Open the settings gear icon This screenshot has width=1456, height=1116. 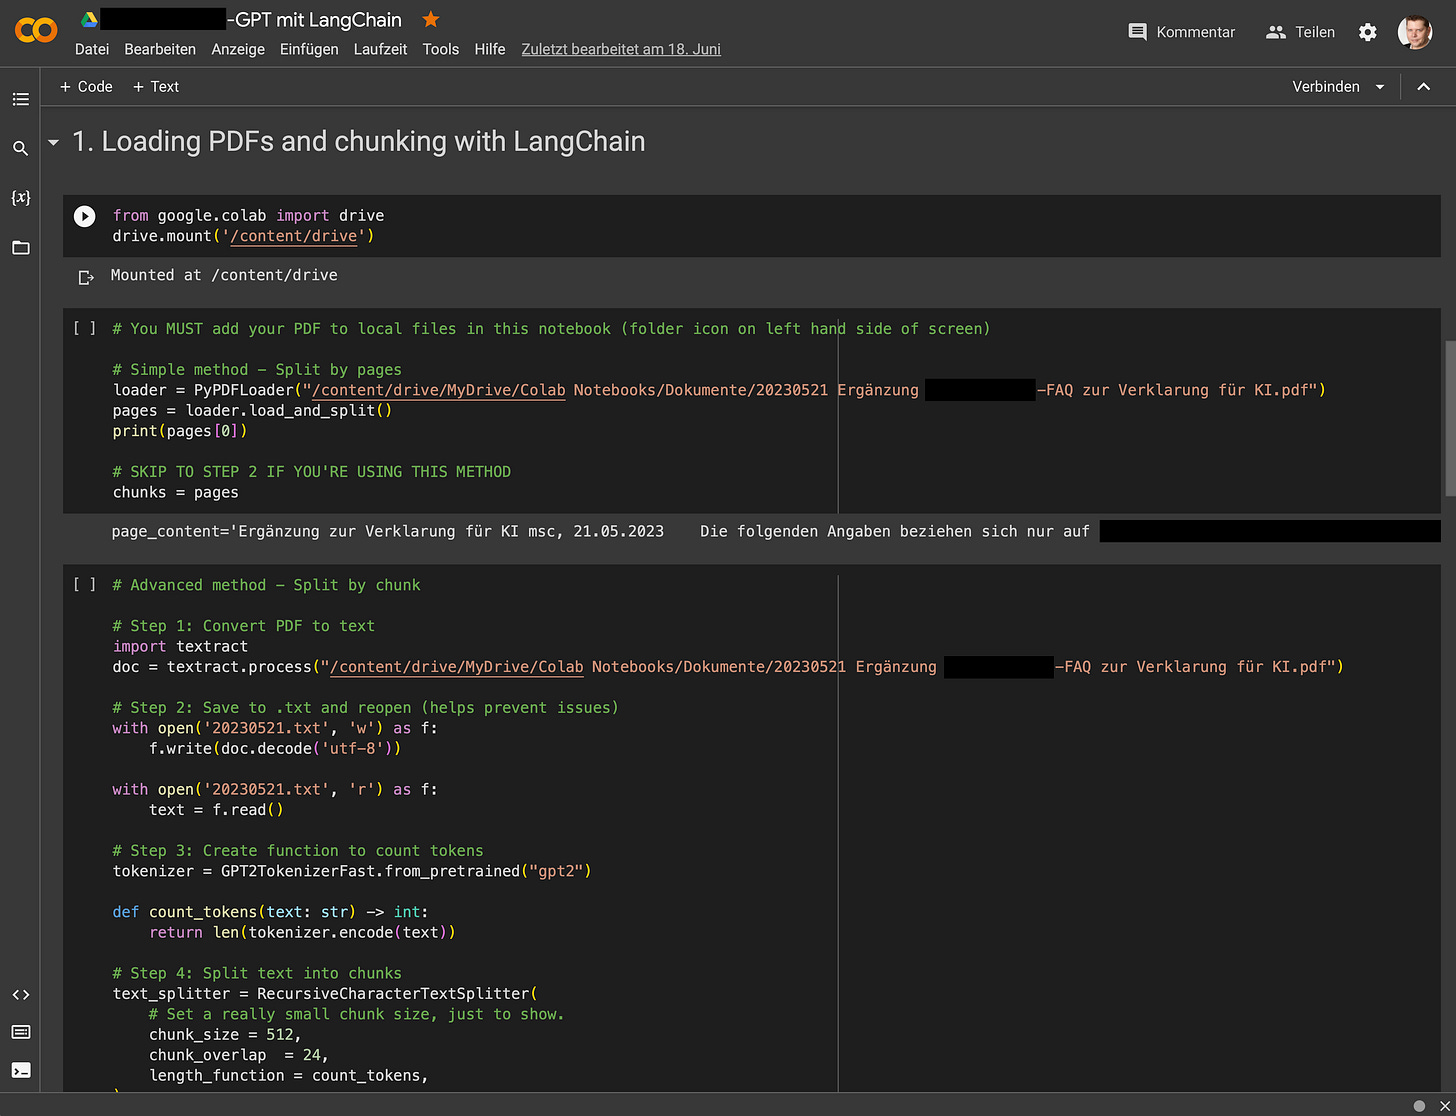(x=1368, y=32)
